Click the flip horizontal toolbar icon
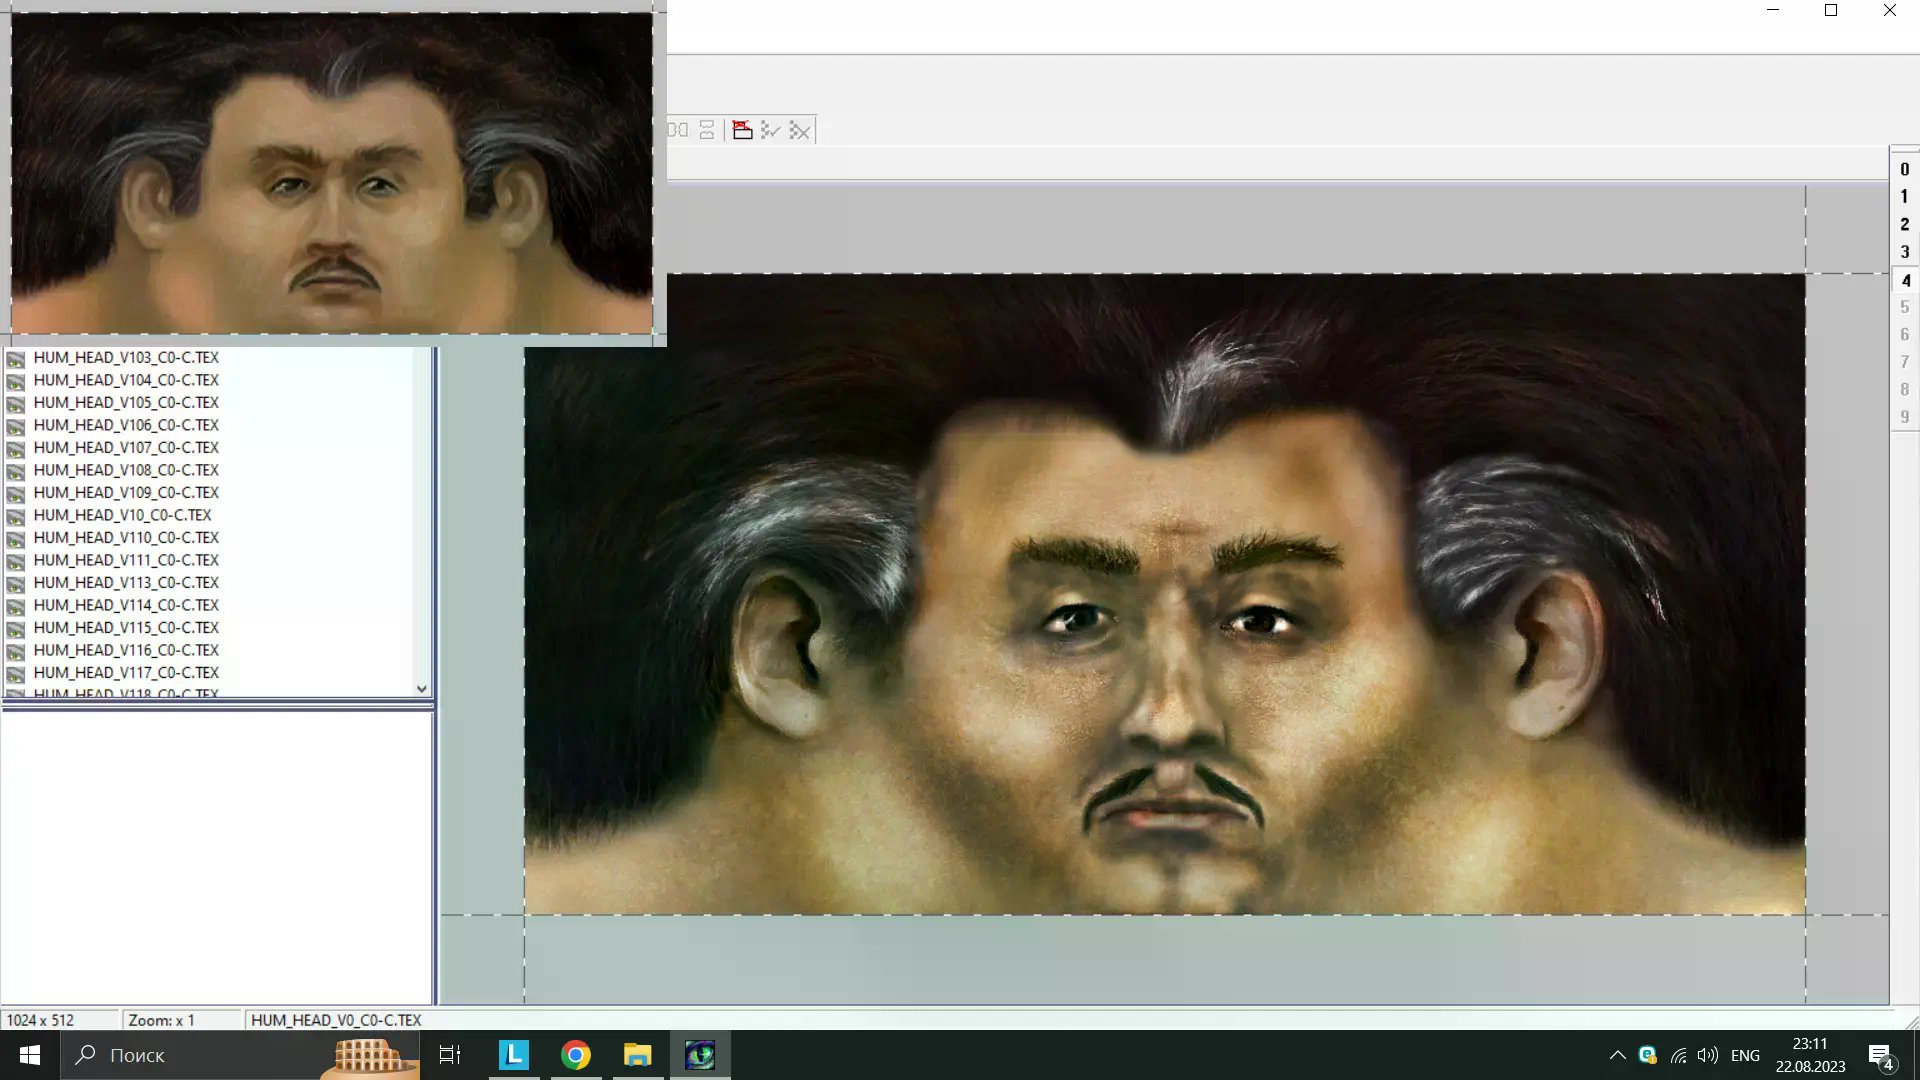 coord(679,130)
